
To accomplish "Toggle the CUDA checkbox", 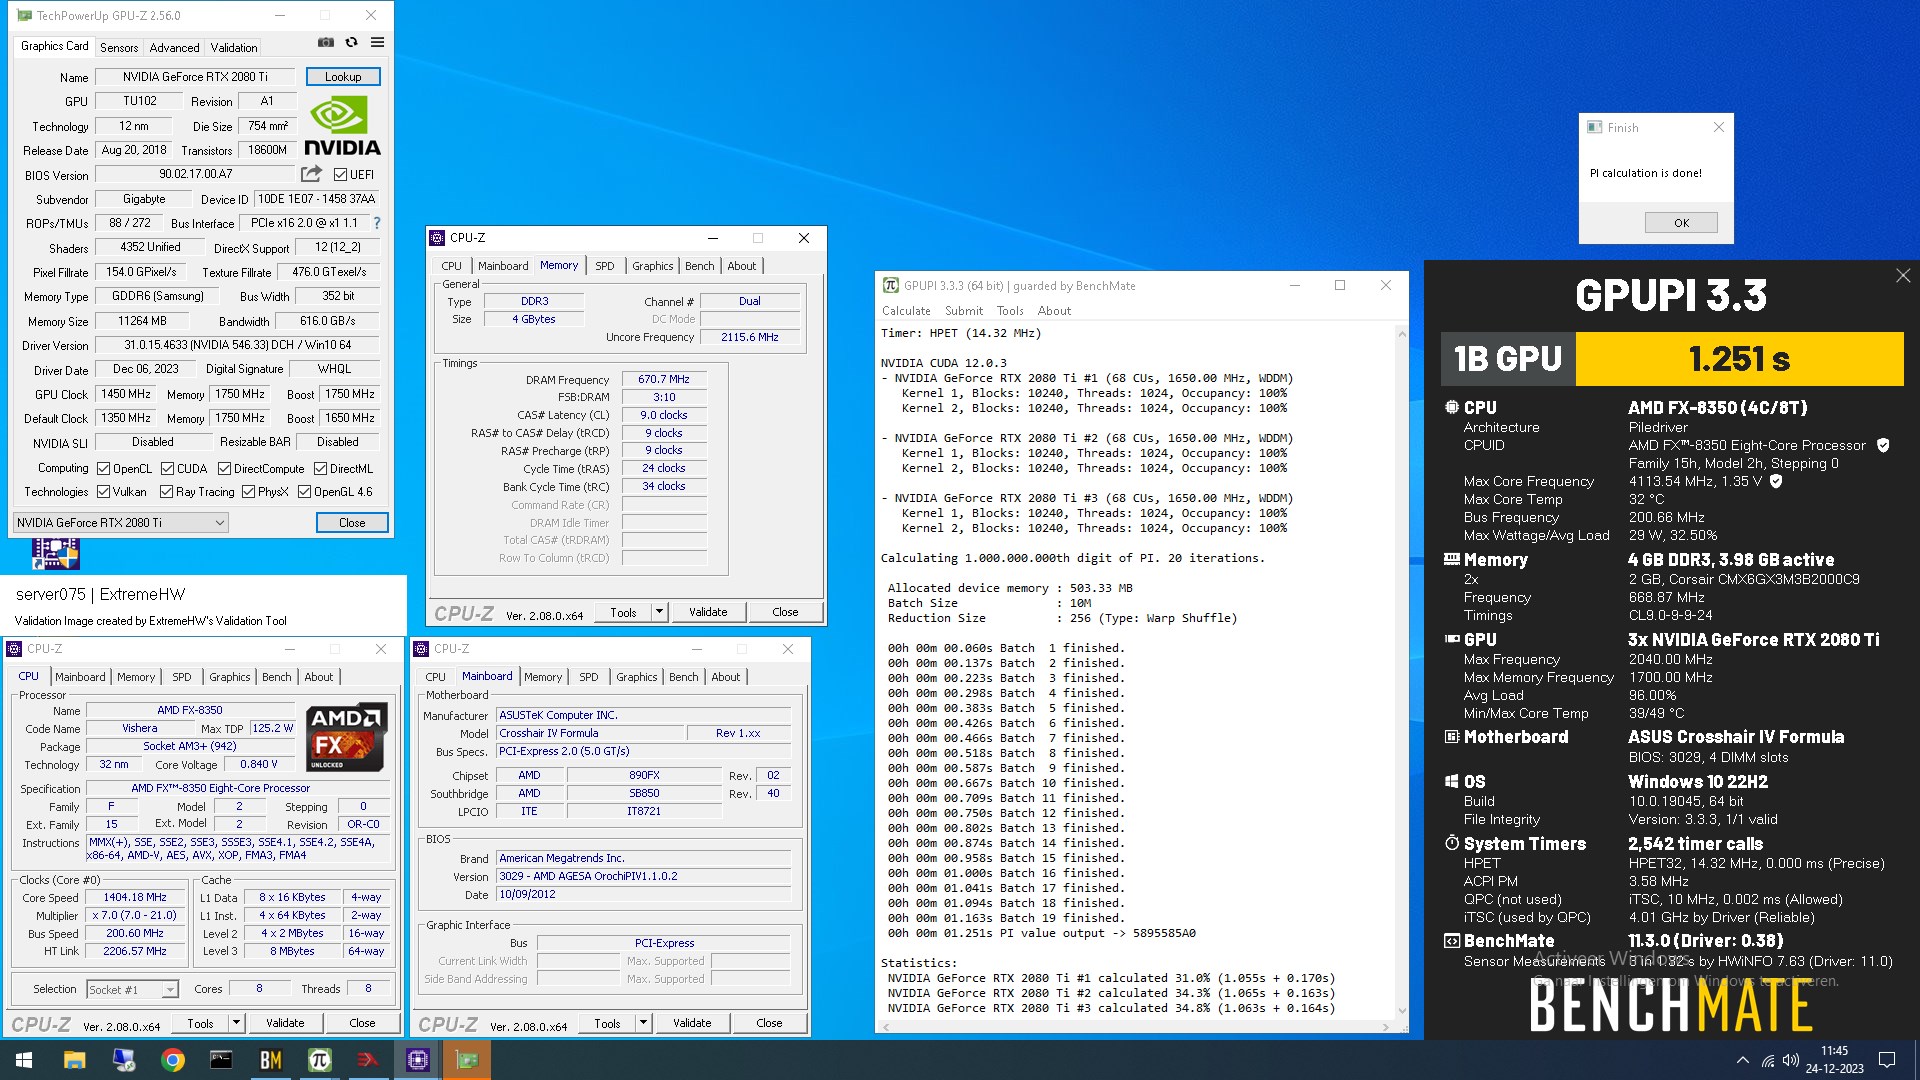I will 167,468.
